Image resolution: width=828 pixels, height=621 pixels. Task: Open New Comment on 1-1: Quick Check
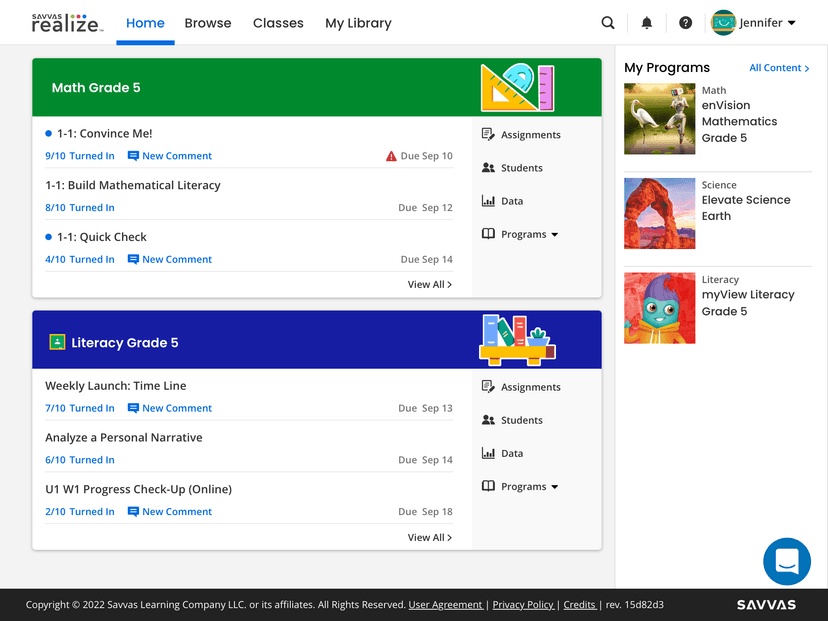[170, 260]
